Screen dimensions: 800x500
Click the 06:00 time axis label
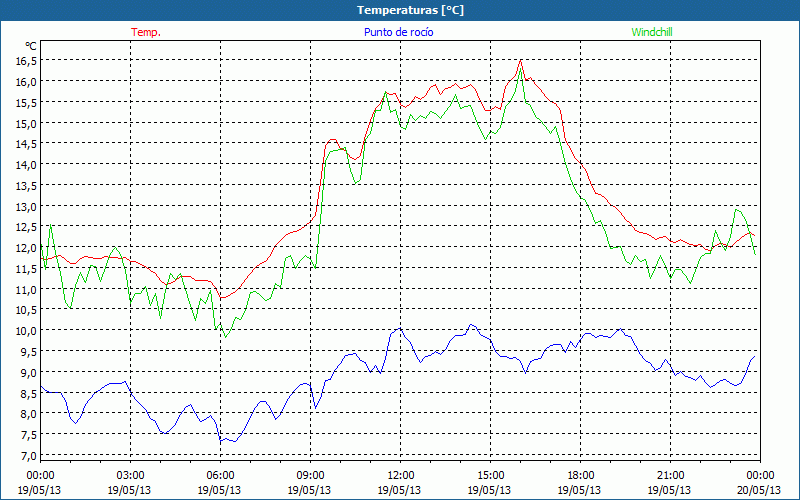[220, 476]
